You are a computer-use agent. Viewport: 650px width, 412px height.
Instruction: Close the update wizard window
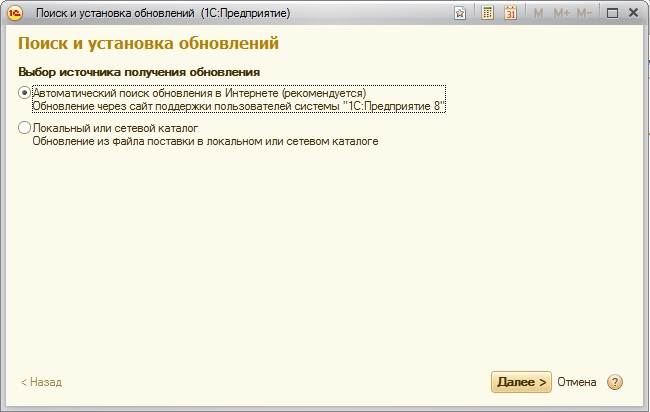pyautogui.click(x=634, y=14)
